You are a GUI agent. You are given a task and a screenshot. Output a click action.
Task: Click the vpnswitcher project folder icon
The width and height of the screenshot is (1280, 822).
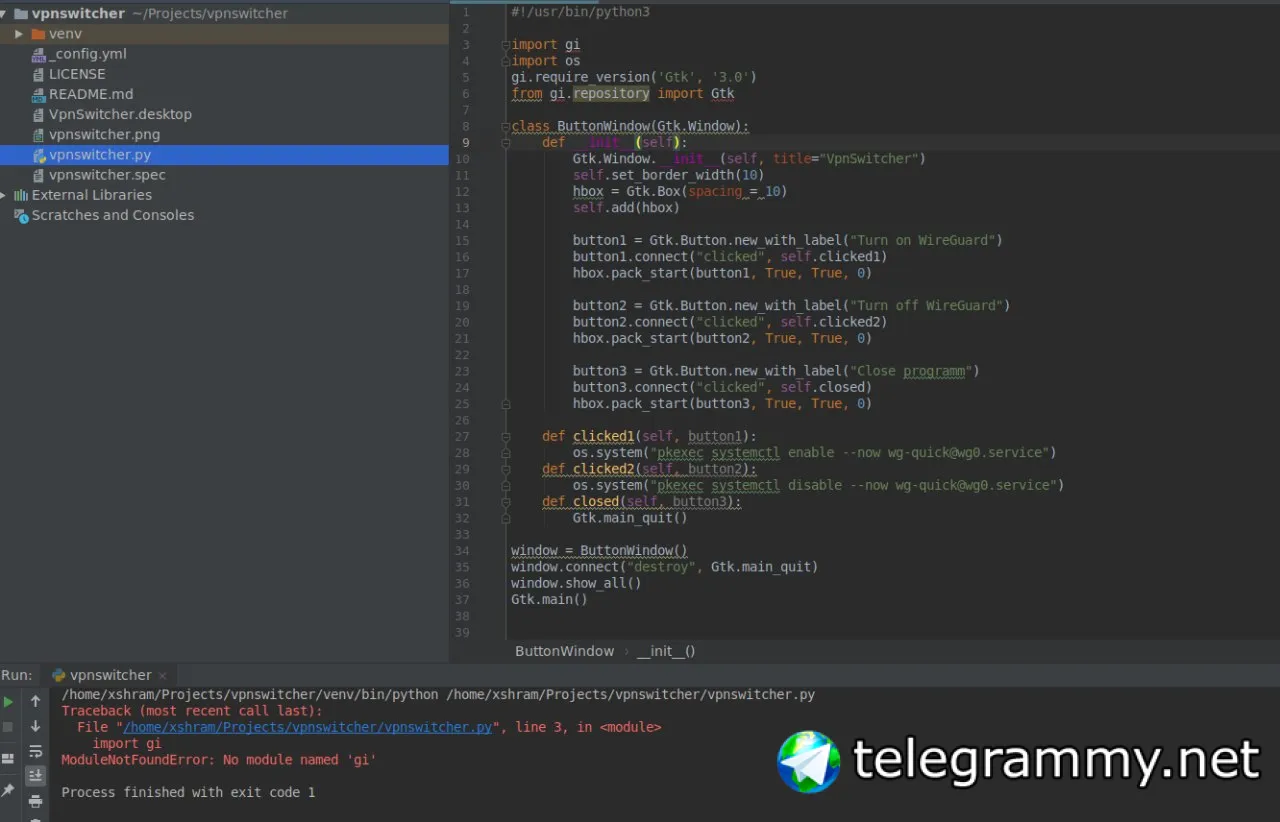click(21, 14)
